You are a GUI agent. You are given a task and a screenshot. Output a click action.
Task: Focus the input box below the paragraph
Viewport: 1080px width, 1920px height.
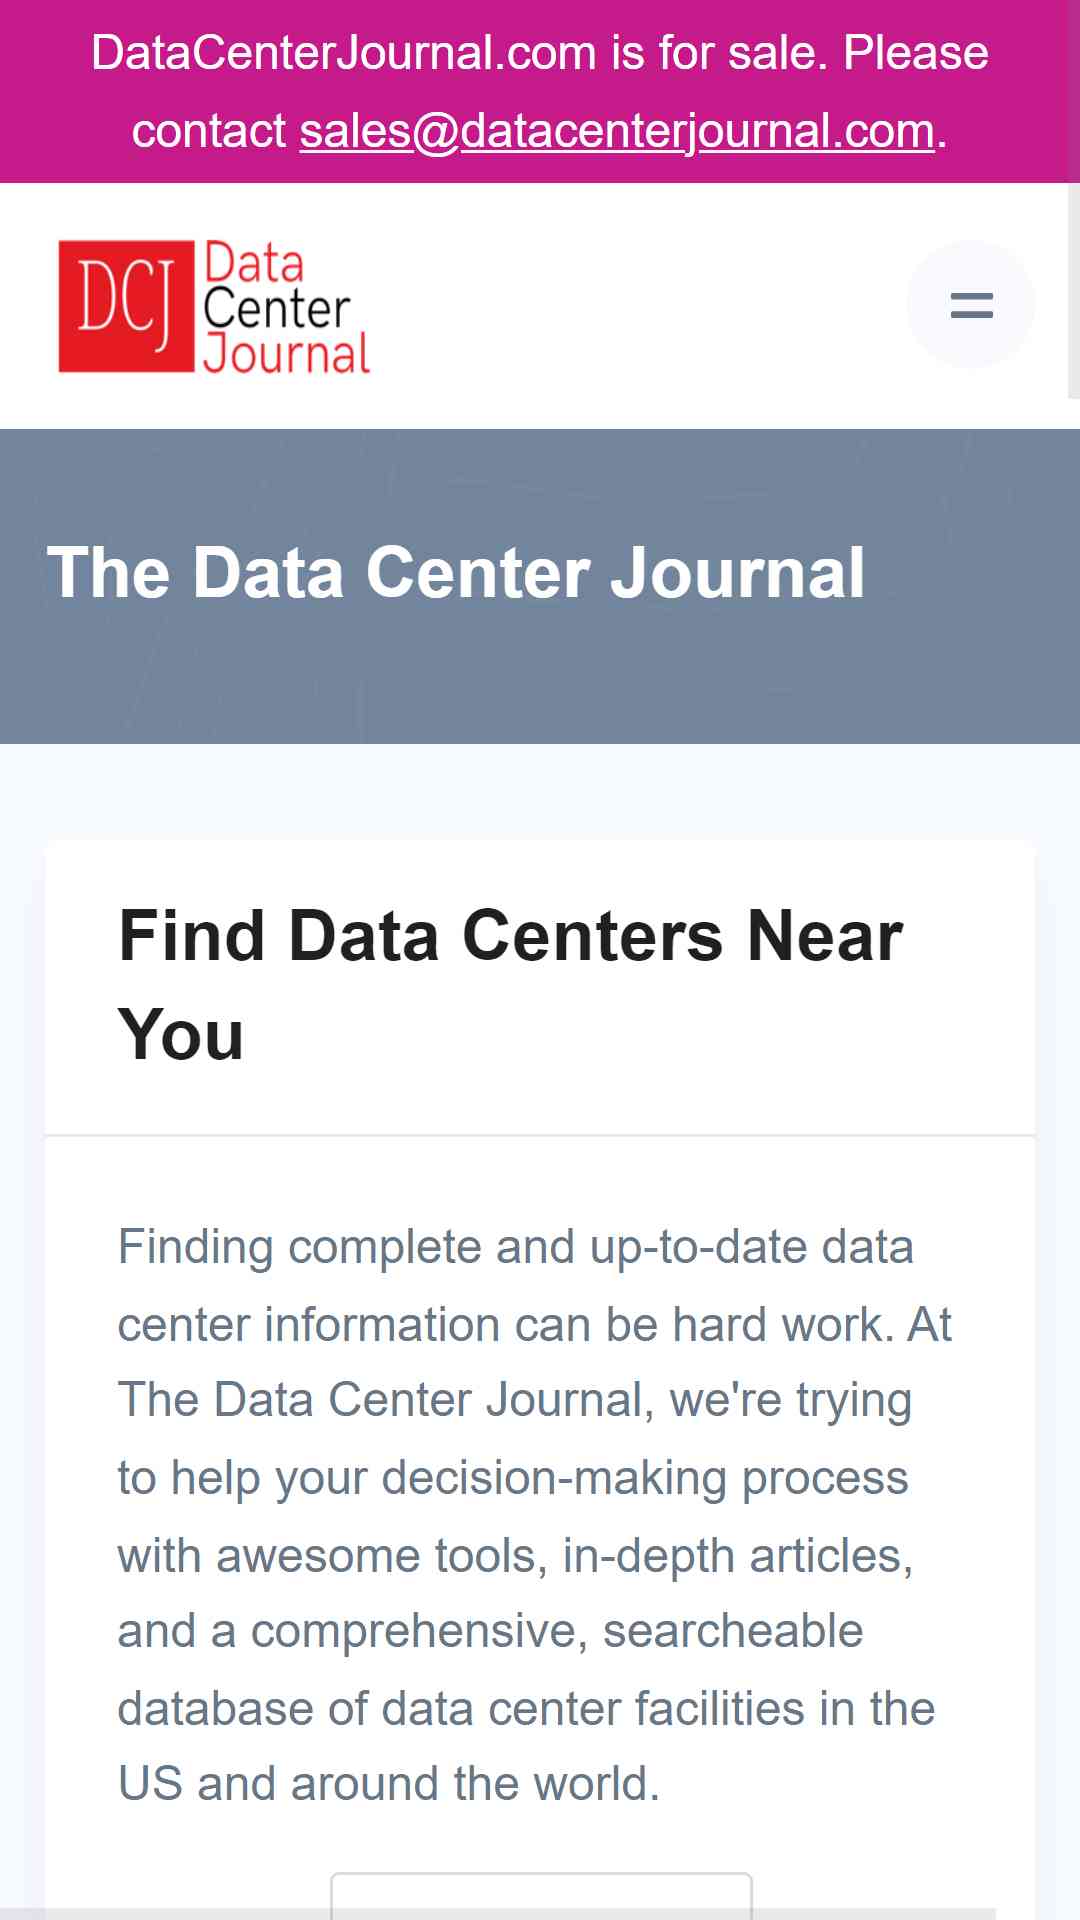coord(541,1895)
